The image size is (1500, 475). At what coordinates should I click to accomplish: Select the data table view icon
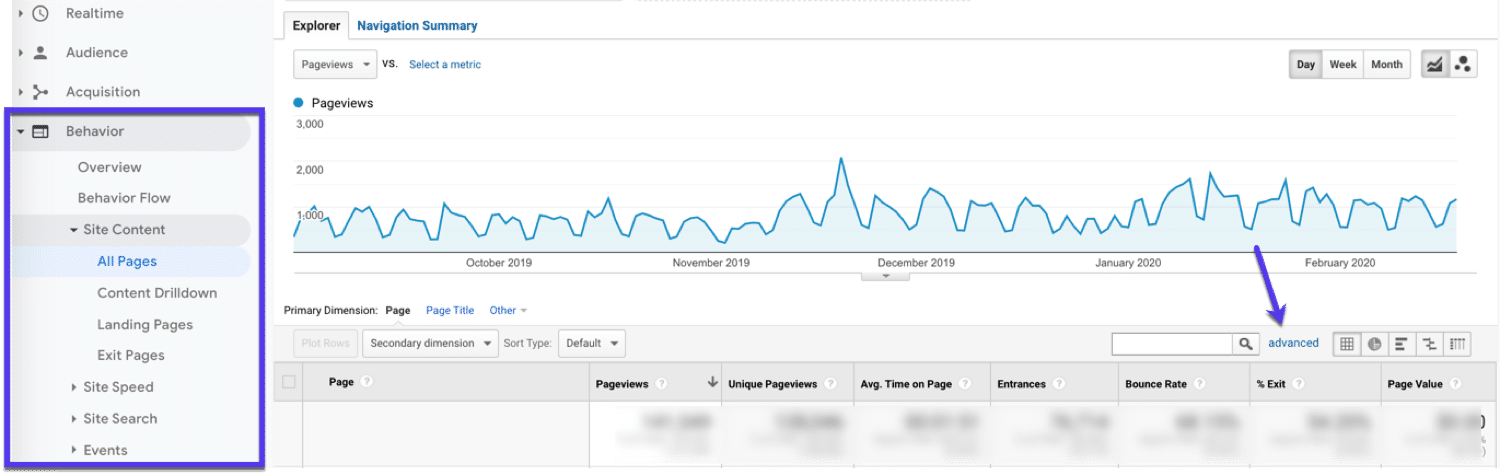[x=1347, y=343]
